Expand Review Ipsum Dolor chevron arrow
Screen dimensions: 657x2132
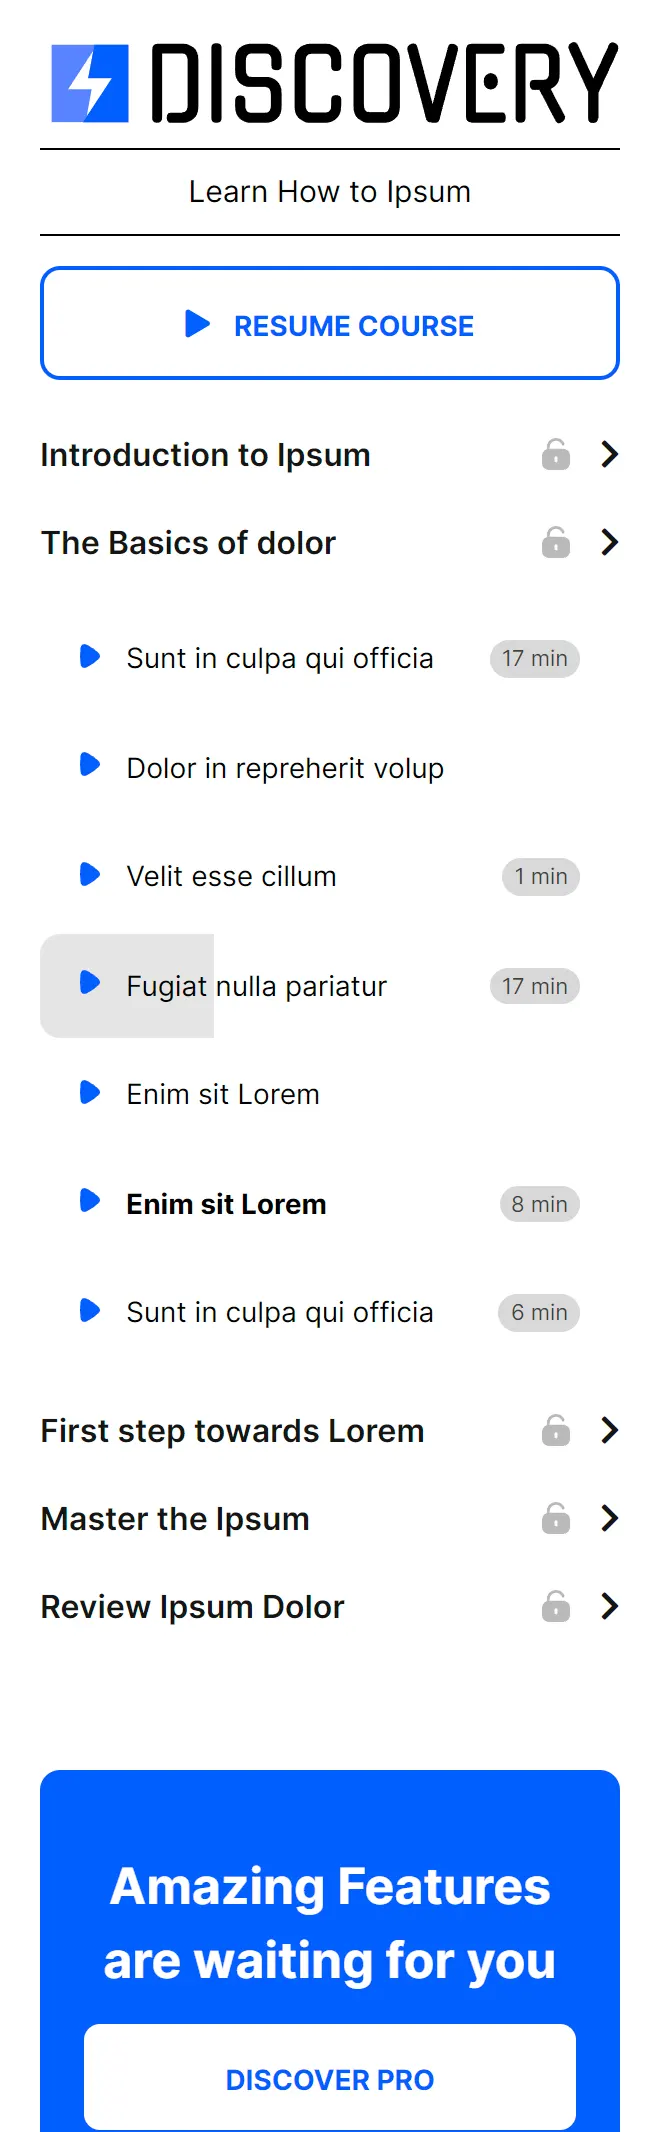[x=609, y=1606]
